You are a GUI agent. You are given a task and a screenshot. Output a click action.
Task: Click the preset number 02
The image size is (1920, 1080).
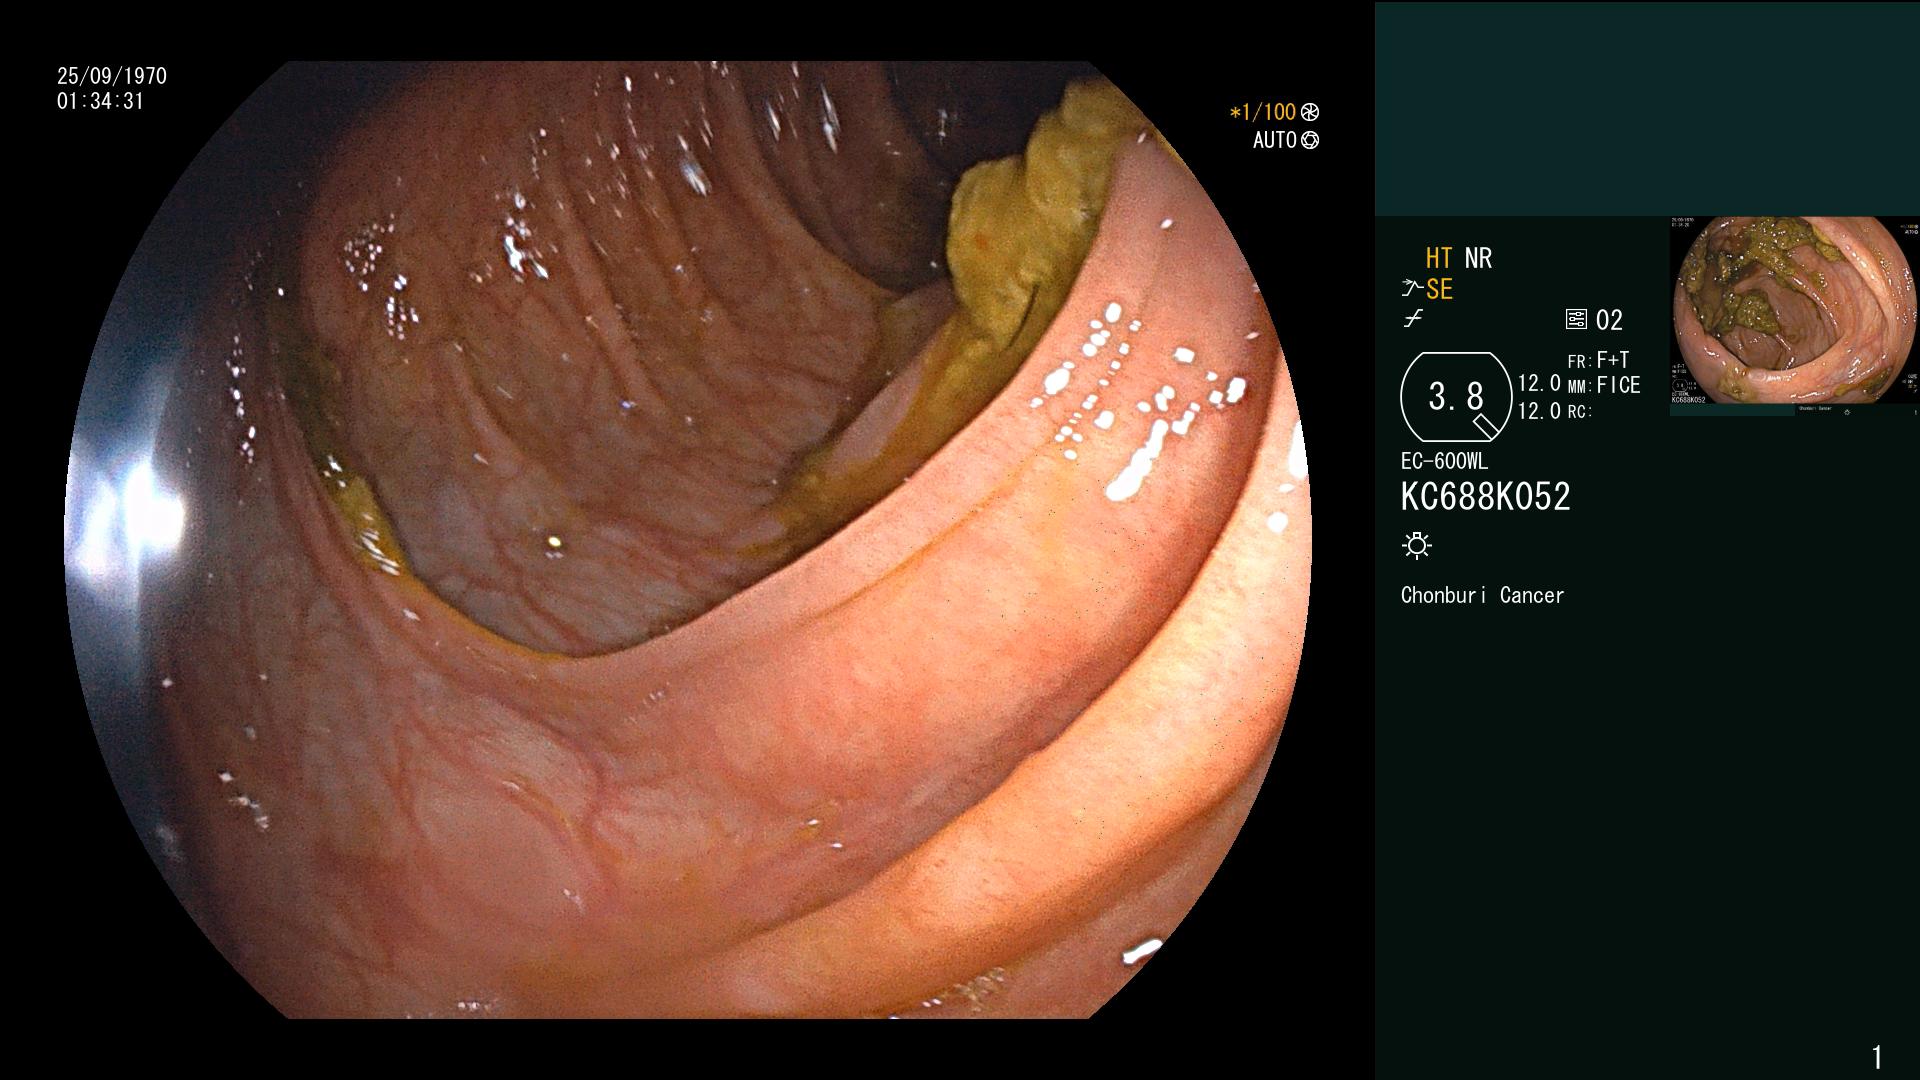1609,320
